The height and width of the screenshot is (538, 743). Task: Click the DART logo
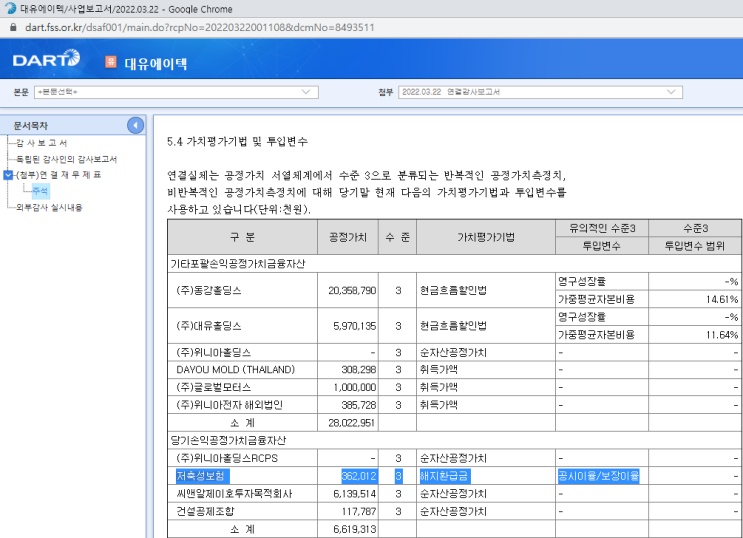point(46,59)
